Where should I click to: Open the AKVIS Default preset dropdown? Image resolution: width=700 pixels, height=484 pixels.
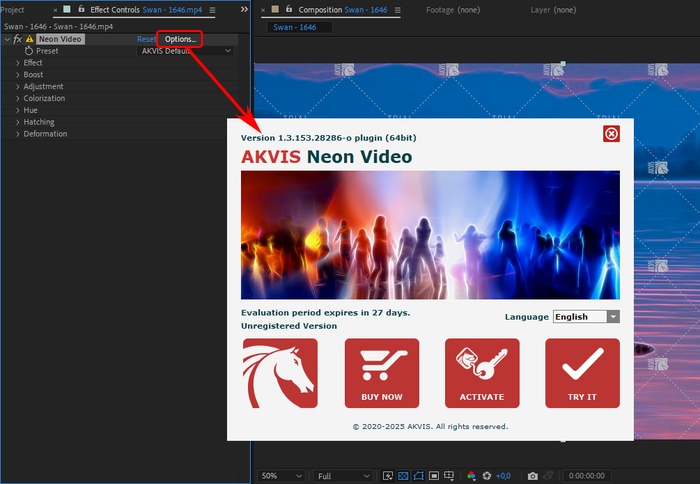click(x=186, y=51)
